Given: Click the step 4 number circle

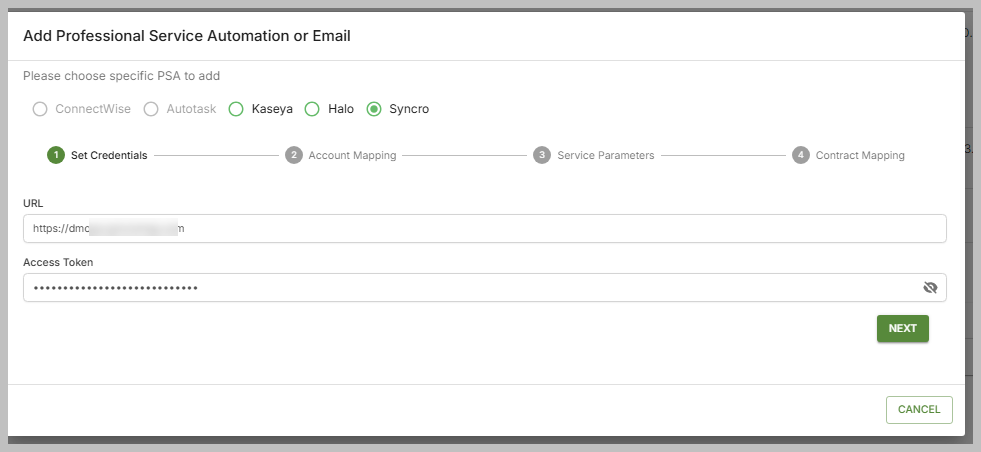Looking at the screenshot, I should (x=800, y=155).
